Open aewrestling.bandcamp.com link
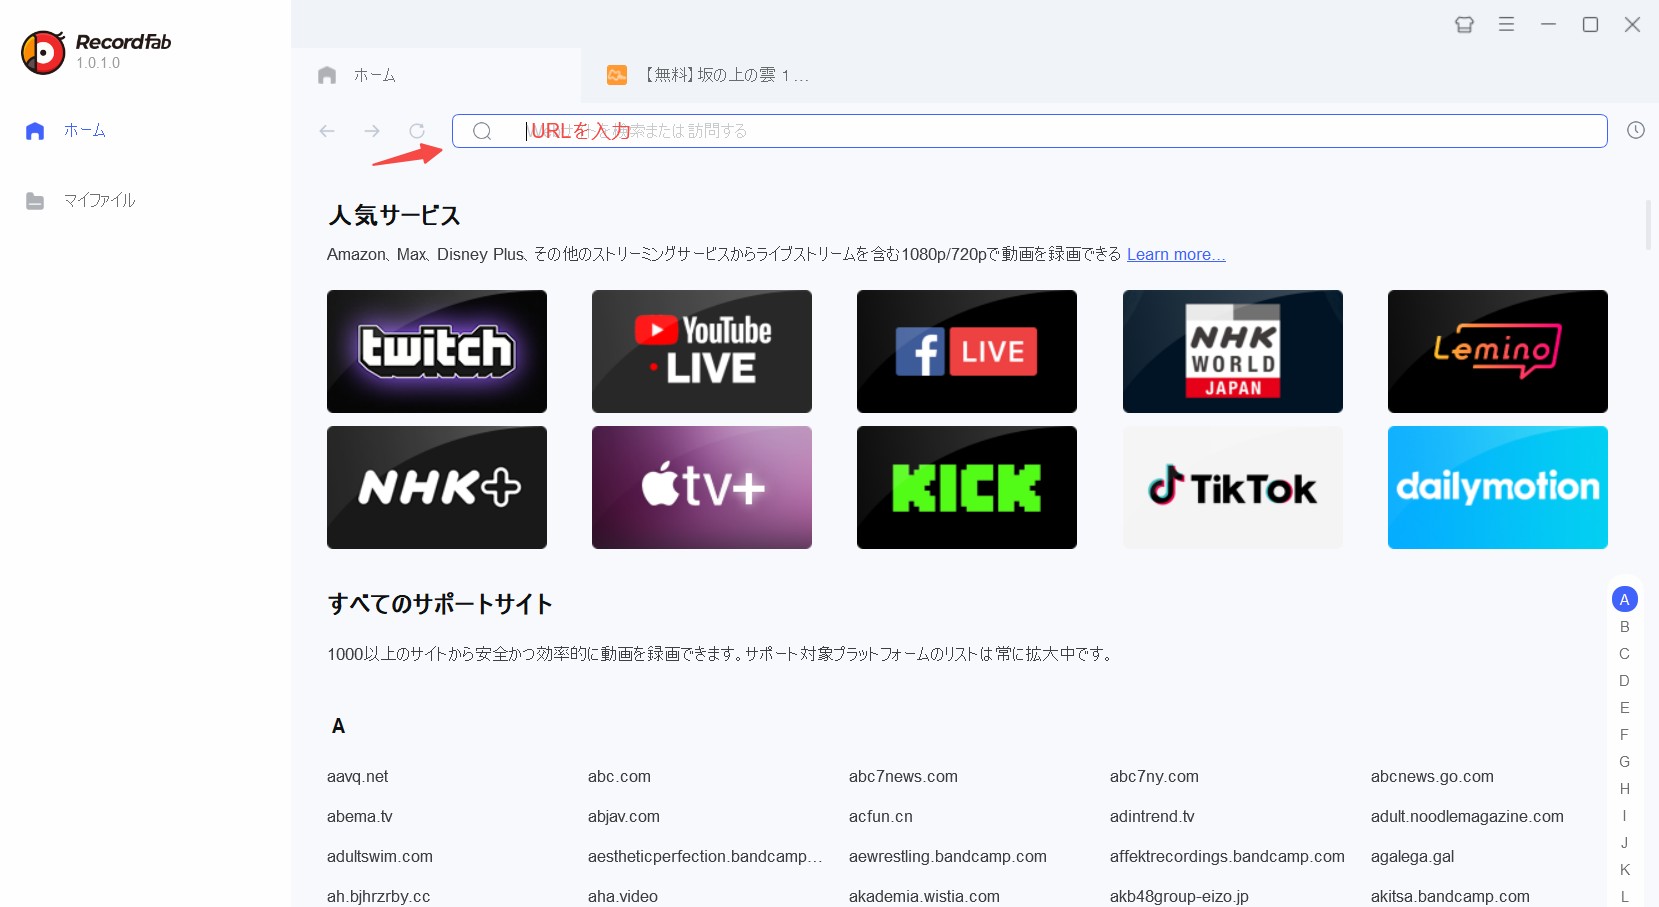This screenshot has width=1659, height=907. pos(948,856)
